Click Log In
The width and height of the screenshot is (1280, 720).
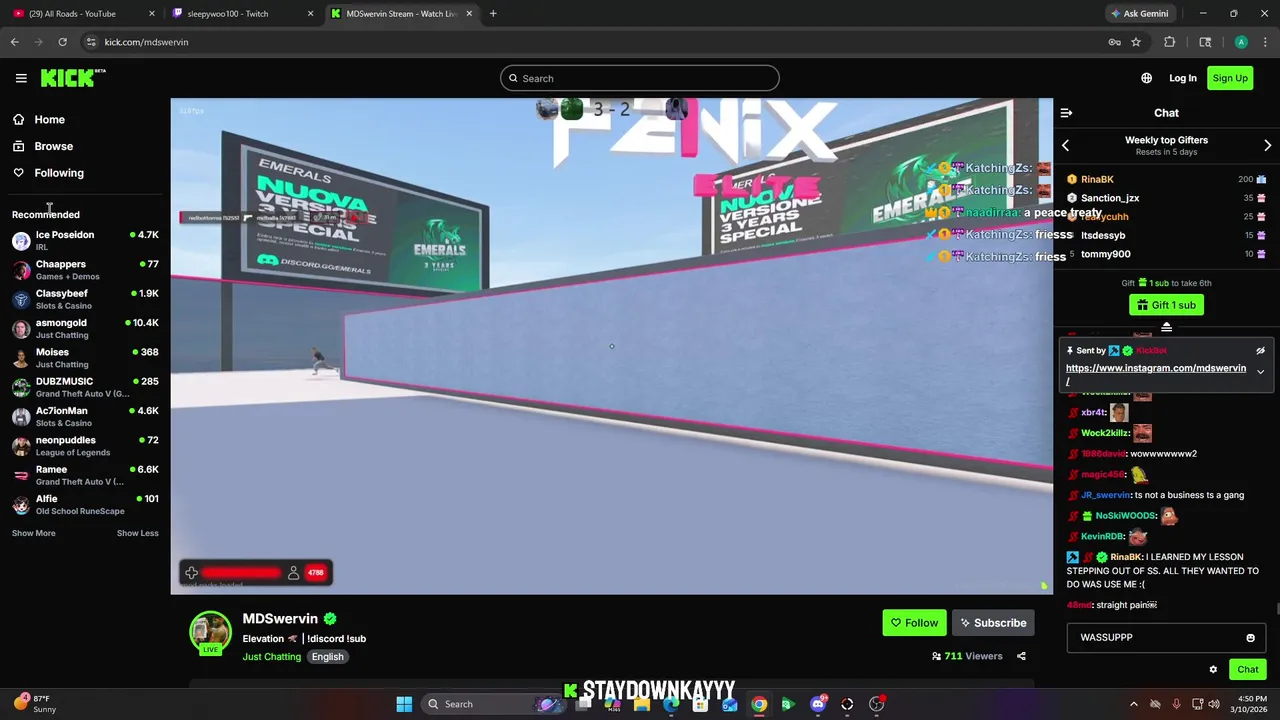(x=1183, y=78)
